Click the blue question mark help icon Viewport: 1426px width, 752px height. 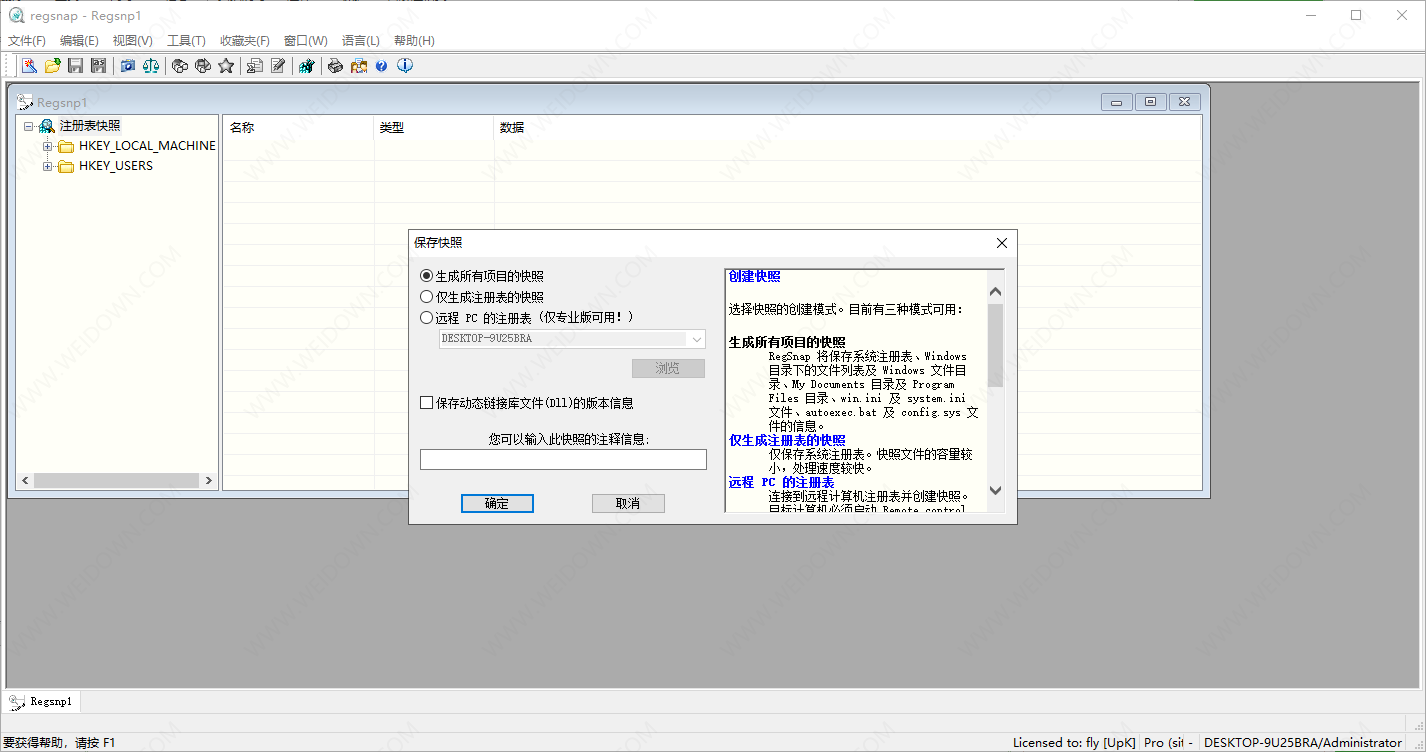pos(381,66)
